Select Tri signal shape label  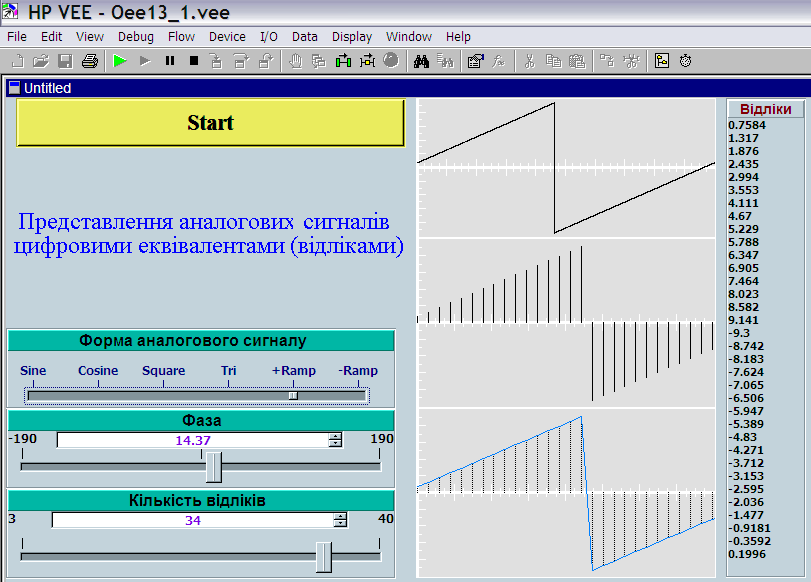click(228, 370)
